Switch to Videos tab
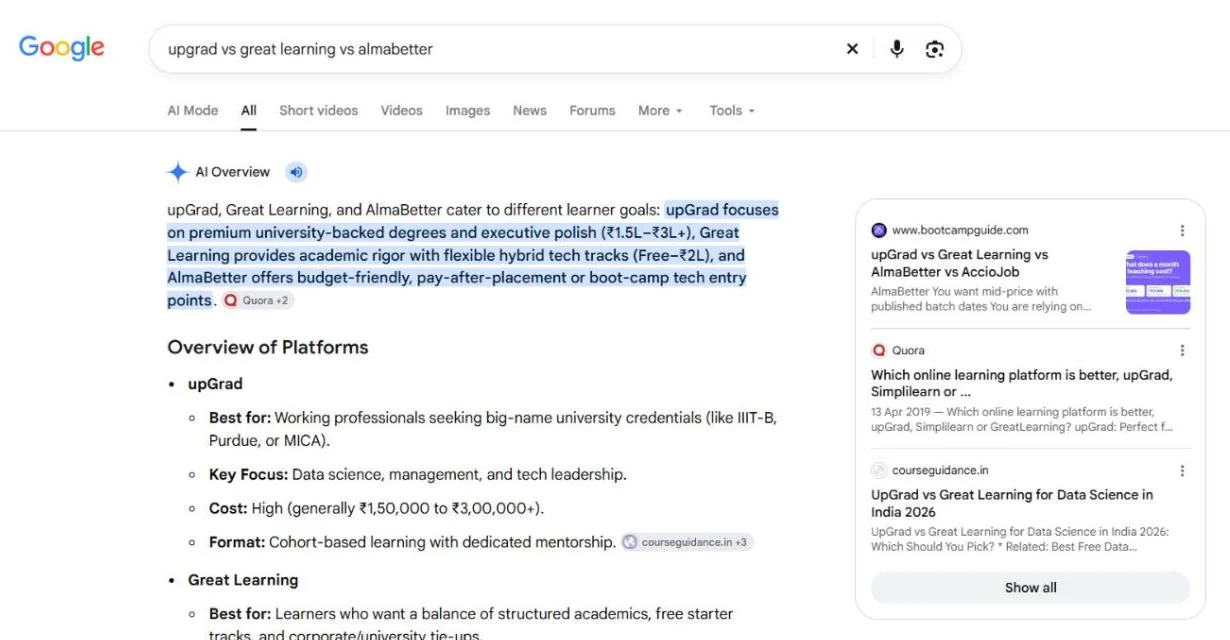The height and width of the screenshot is (640, 1230). [402, 111]
